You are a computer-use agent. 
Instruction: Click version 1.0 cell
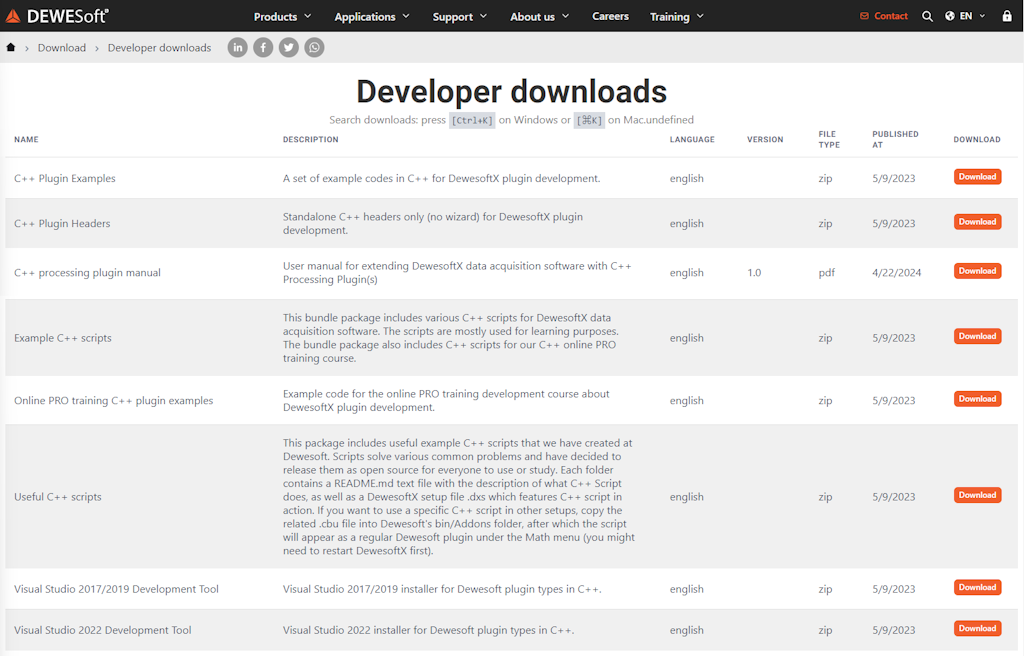(x=754, y=272)
